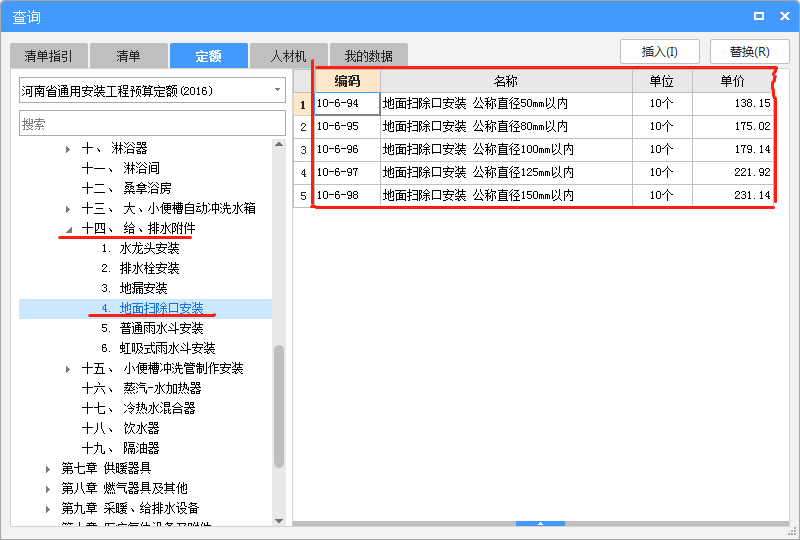800x540 pixels.
Task: Select the code cell 10-6-96
Action: tap(347, 150)
